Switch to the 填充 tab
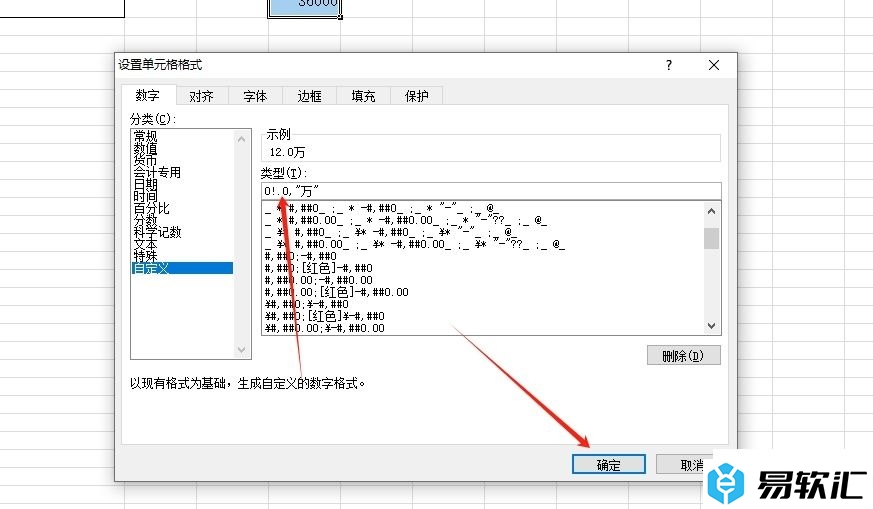Image resolution: width=873 pixels, height=509 pixels. coord(363,96)
